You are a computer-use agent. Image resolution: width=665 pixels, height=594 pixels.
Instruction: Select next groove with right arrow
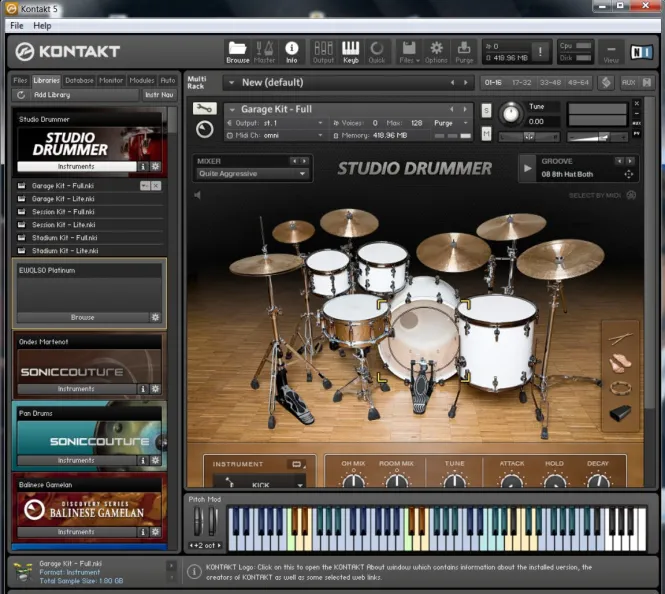click(630, 161)
